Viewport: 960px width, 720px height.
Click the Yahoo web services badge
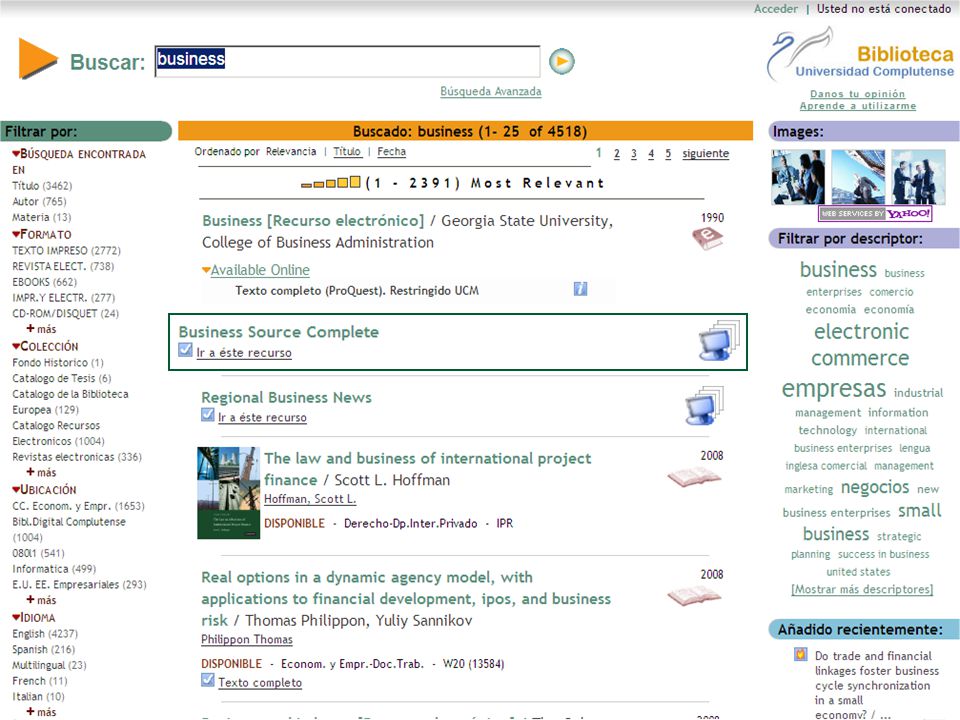875,214
